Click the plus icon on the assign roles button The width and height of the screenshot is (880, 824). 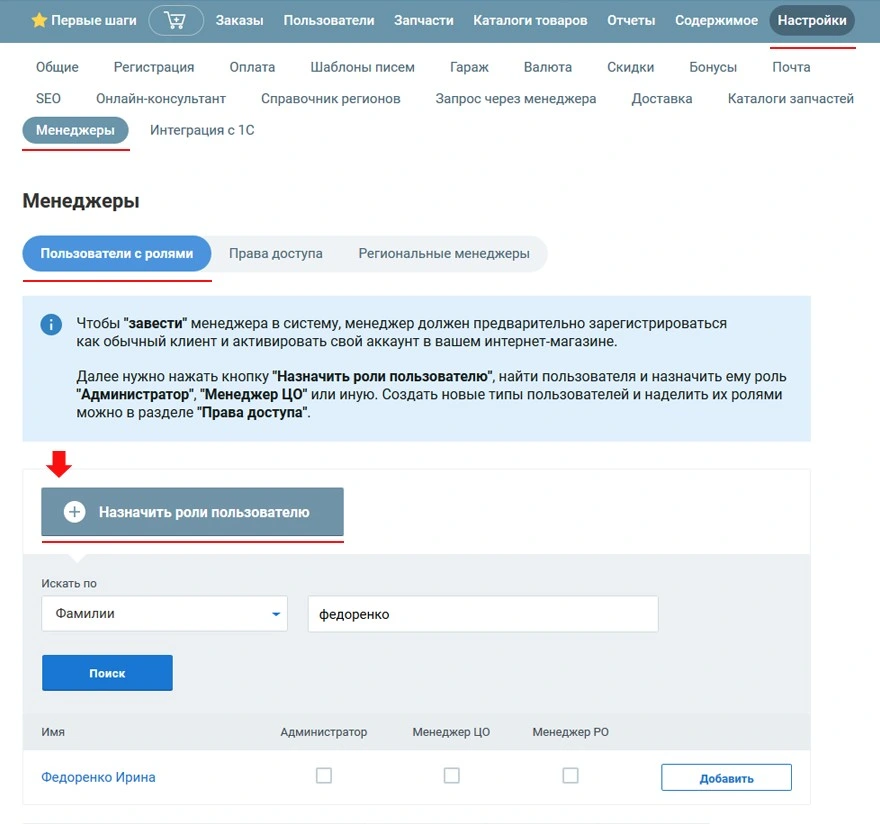coord(74,512)
